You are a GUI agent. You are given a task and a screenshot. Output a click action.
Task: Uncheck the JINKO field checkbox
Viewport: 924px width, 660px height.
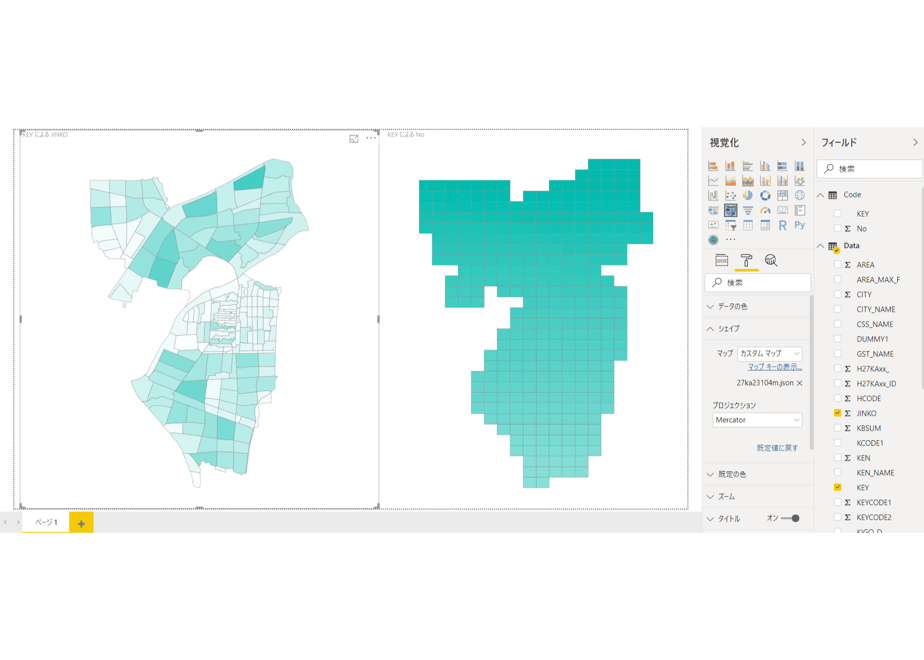pyautogui.click(x=837, y=413)
